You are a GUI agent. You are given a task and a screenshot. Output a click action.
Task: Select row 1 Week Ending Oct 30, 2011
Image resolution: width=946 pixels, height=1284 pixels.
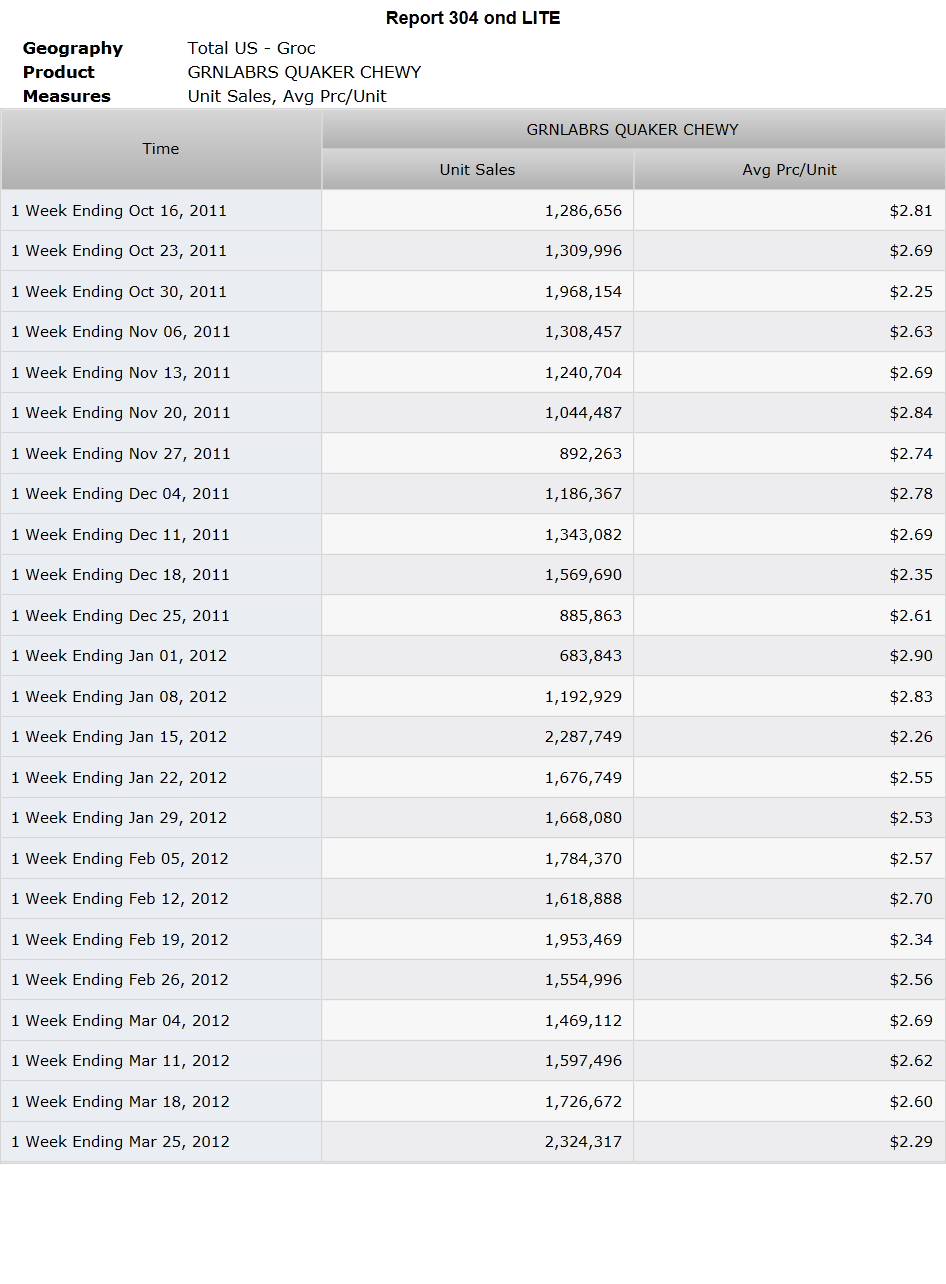coord(473,292)
